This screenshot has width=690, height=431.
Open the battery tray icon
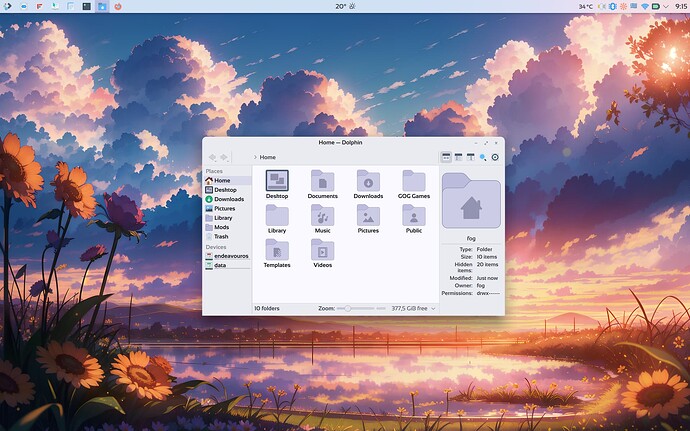click(656, 6)
